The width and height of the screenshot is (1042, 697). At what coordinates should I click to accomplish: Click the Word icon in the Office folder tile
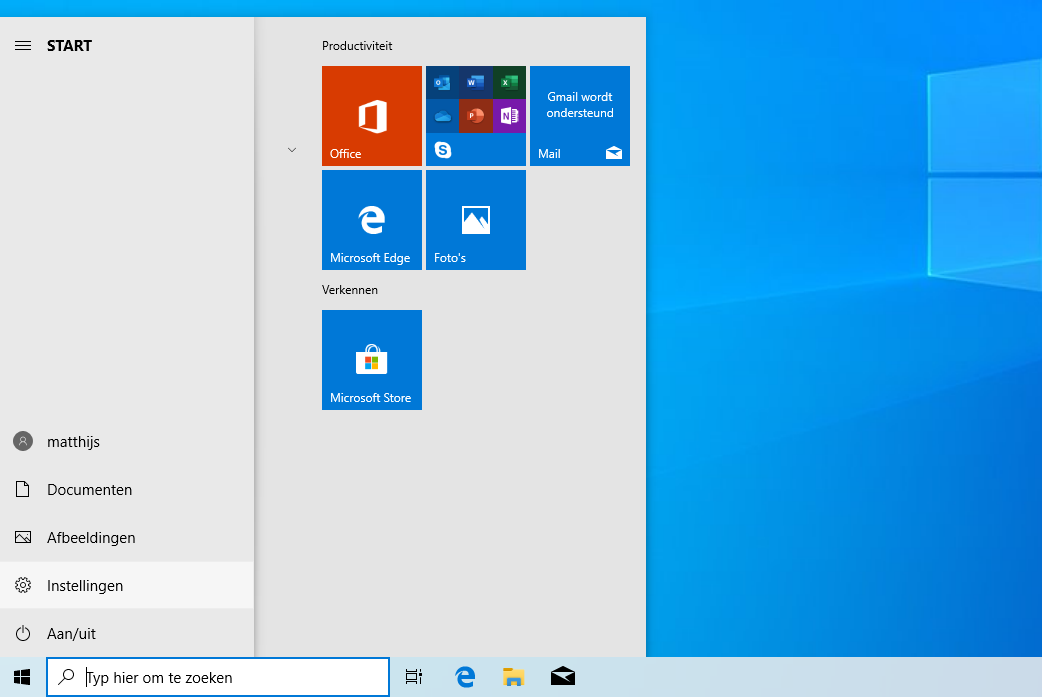475,83
